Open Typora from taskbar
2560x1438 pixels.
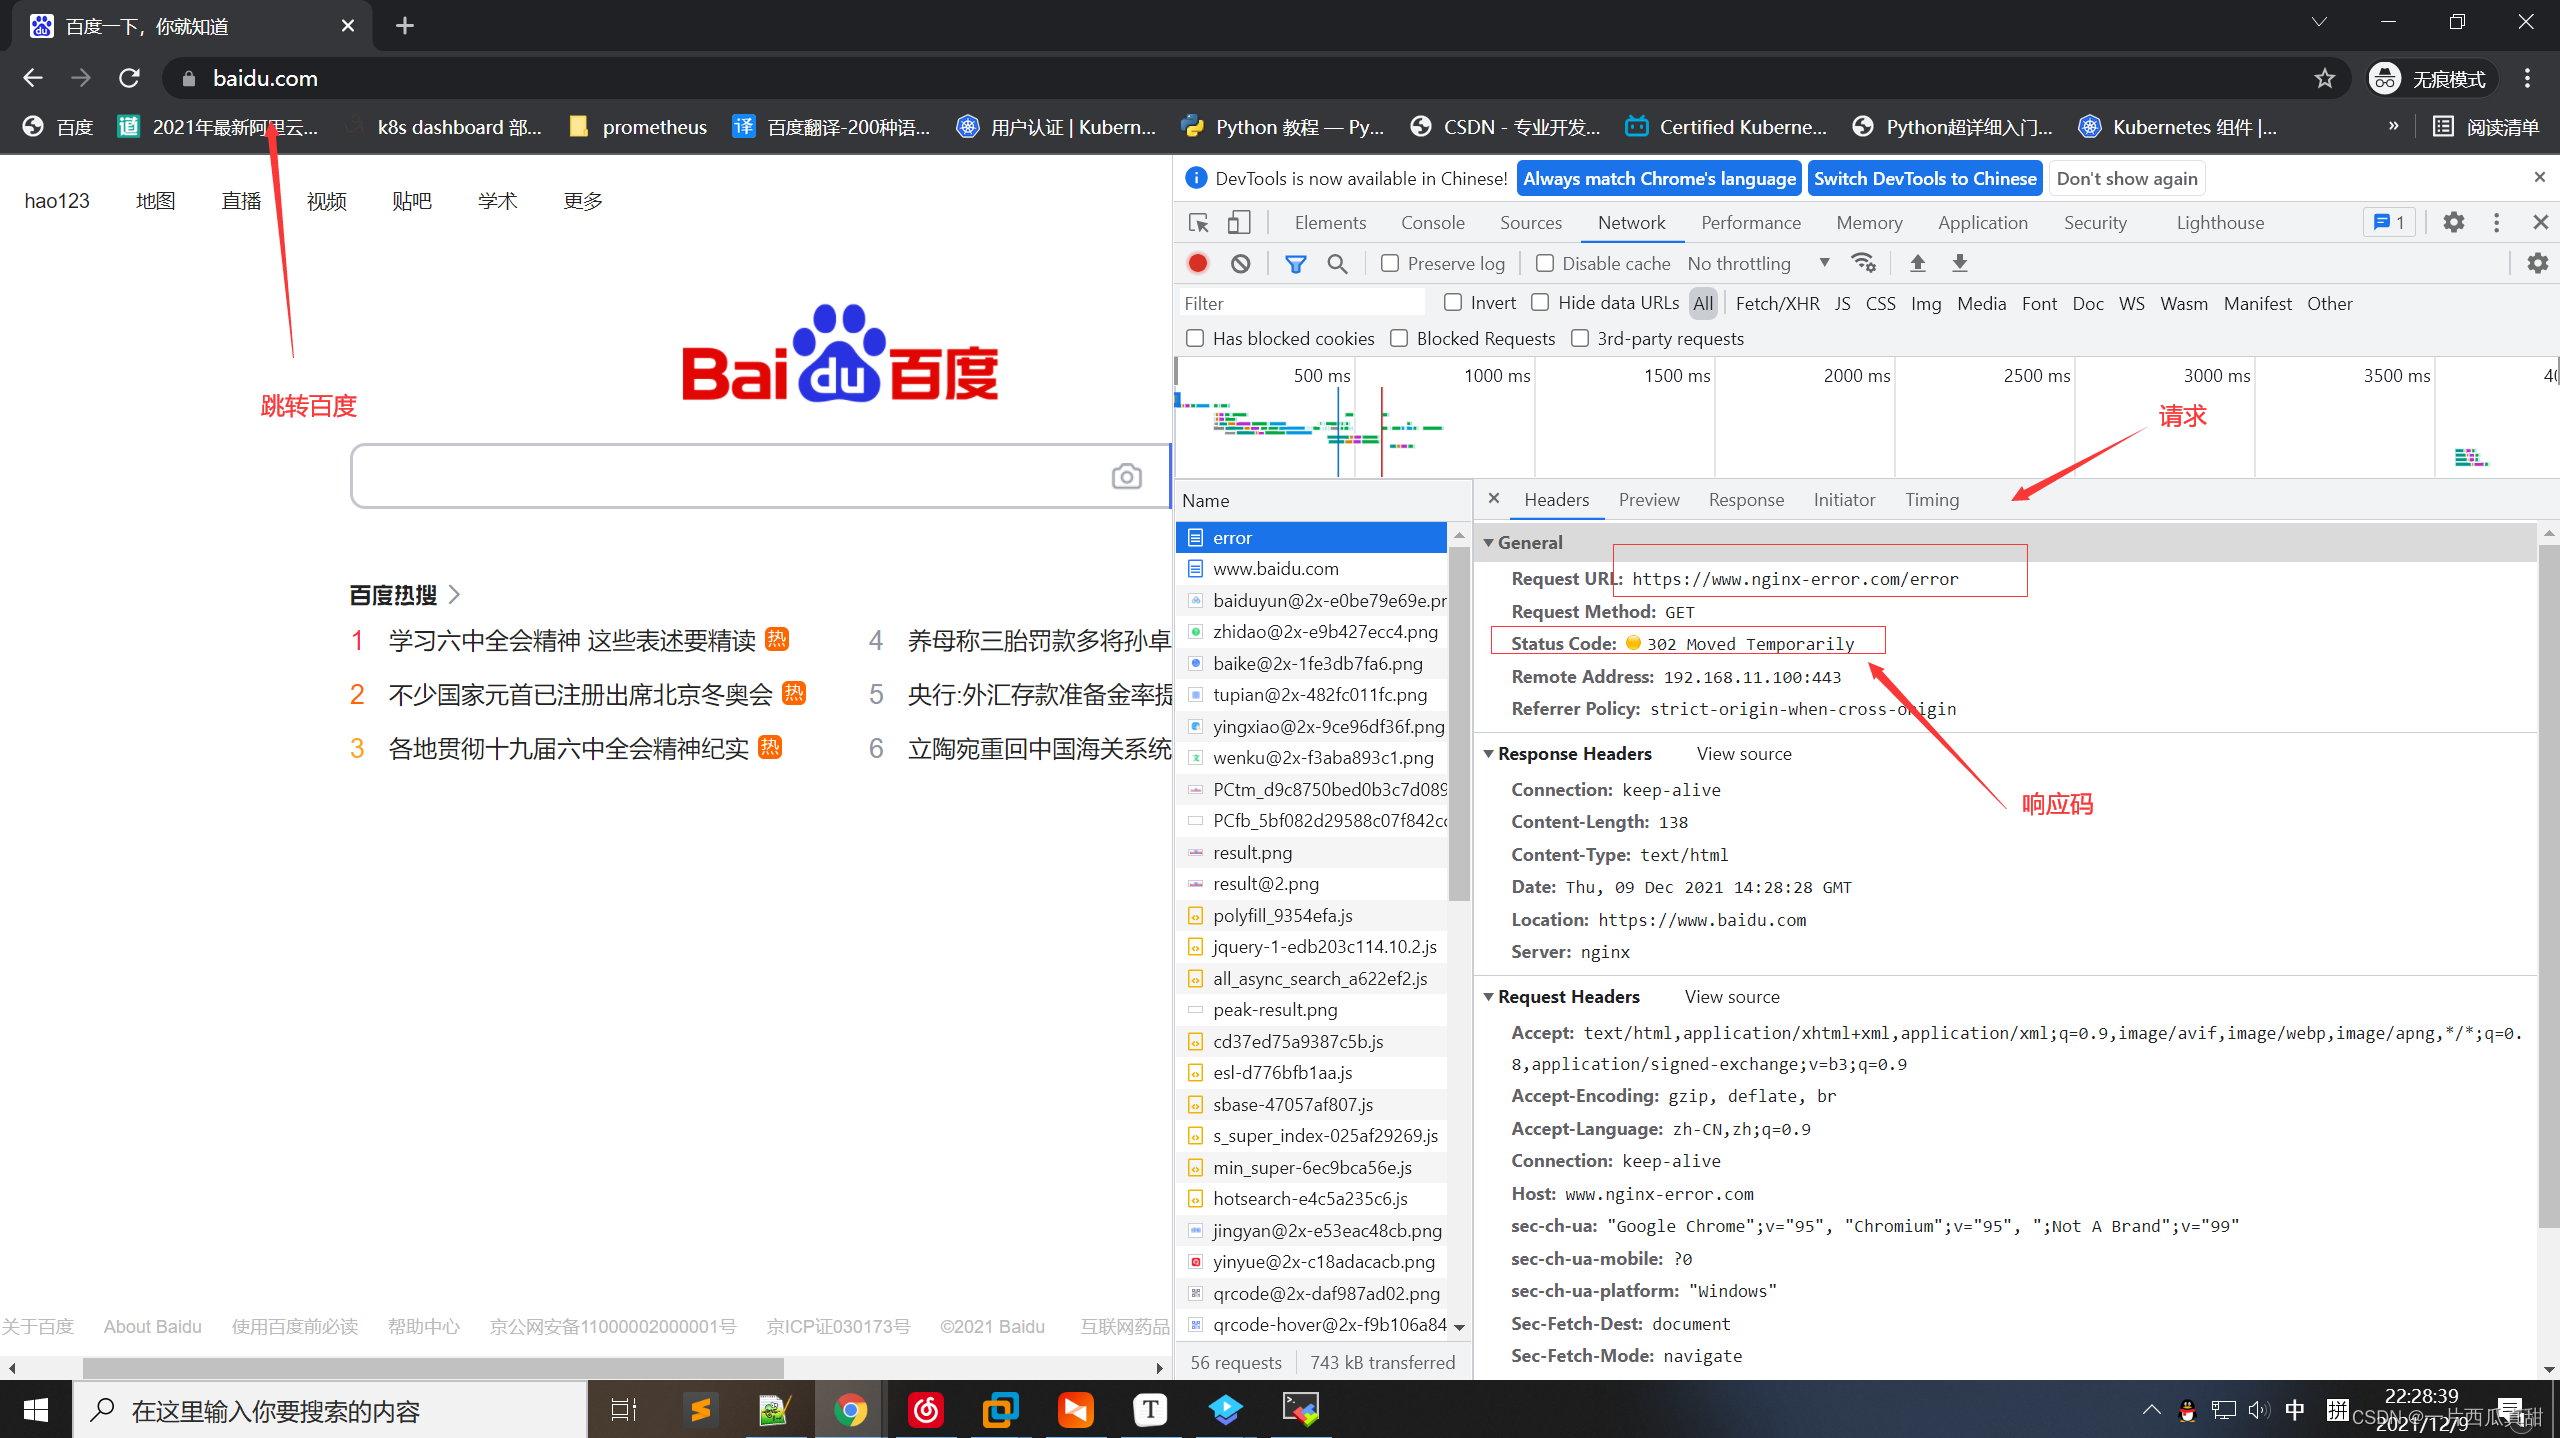click(1150, 1410)
